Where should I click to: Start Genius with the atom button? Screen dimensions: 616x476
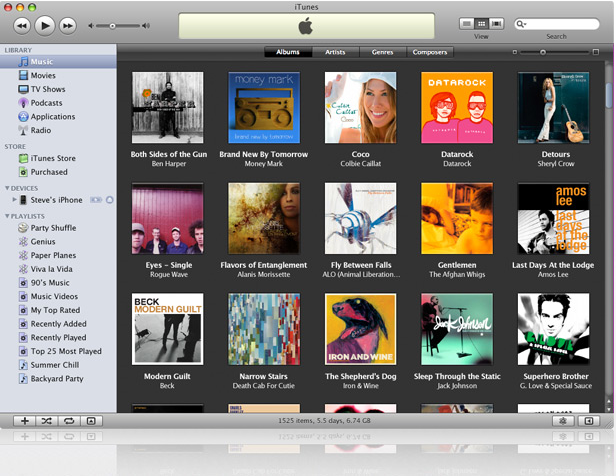(563, 421)
